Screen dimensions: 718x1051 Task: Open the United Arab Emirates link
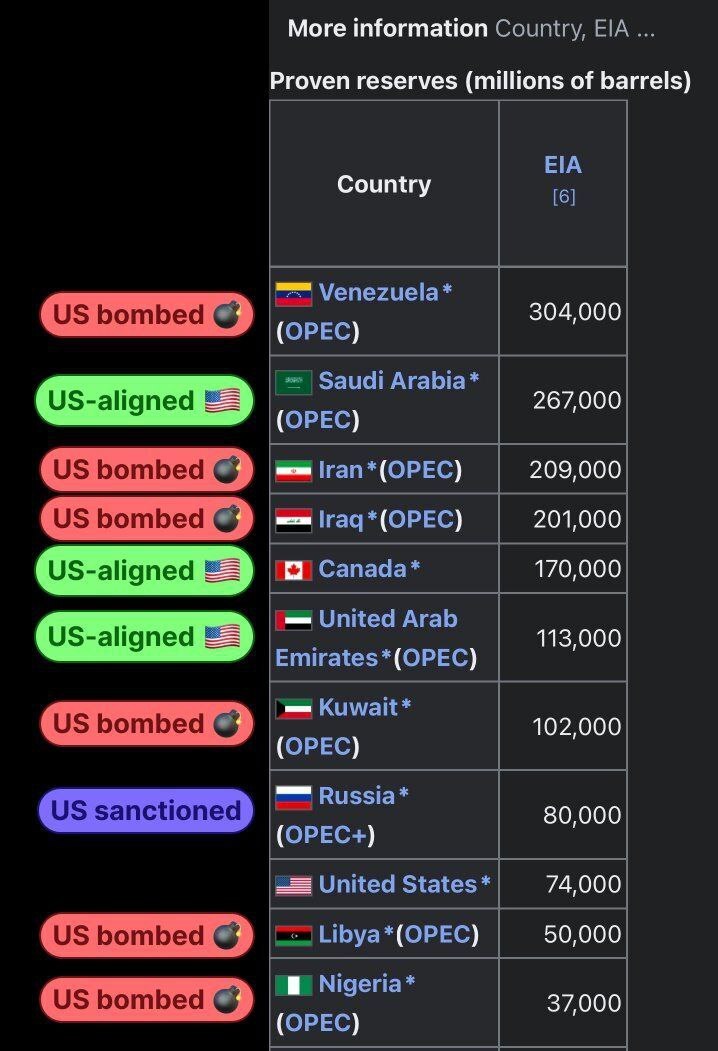point(388,619)
